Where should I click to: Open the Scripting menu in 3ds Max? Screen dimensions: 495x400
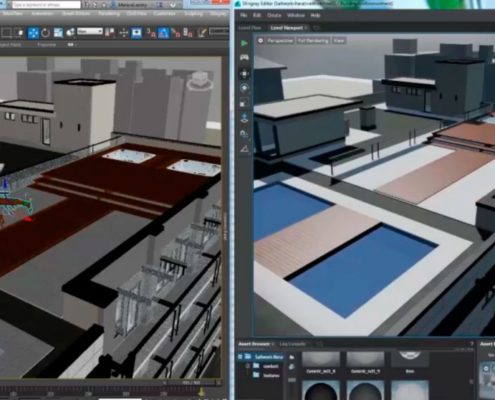(x=193, y=14)
